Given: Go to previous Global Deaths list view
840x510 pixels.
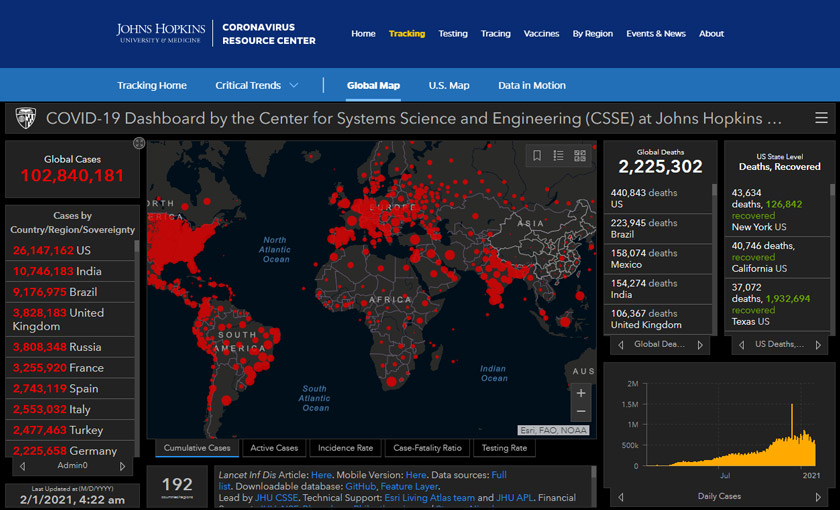Looking at the screenshot, I should pos(621,345).
